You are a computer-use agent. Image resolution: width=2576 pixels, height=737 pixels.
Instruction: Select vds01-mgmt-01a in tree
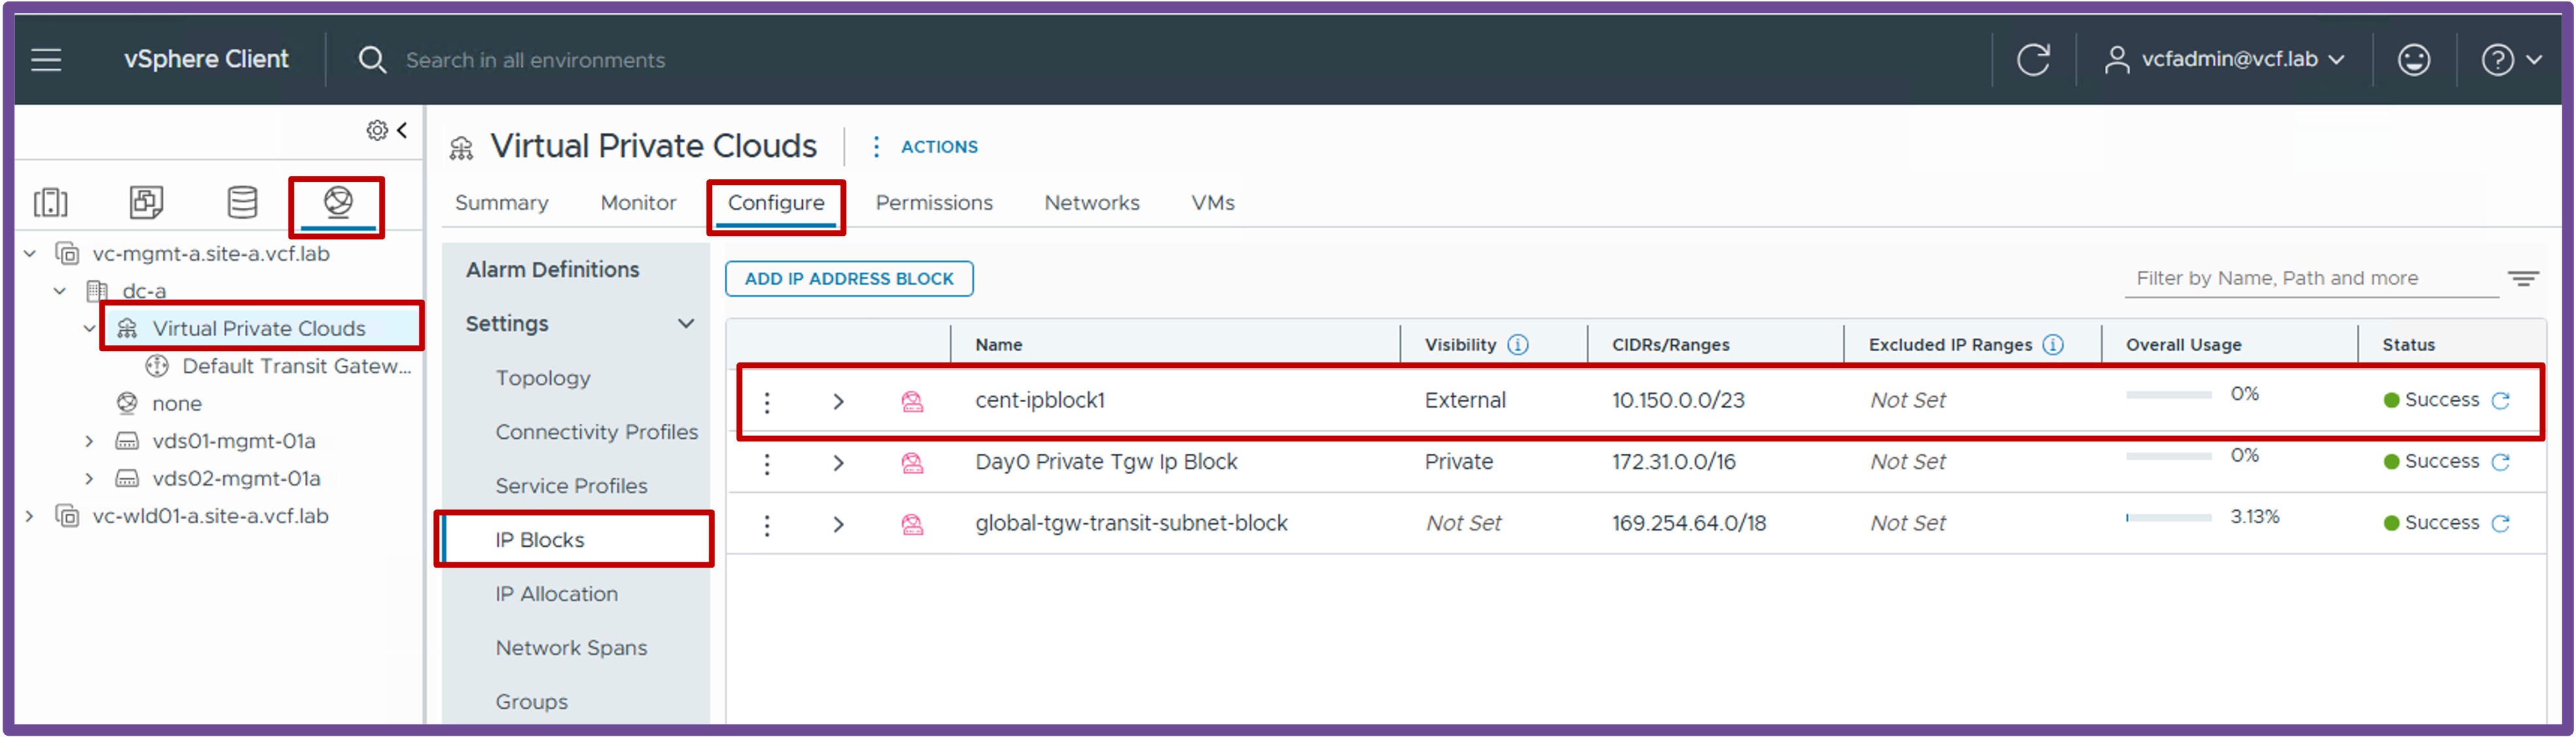pos(233,441)
